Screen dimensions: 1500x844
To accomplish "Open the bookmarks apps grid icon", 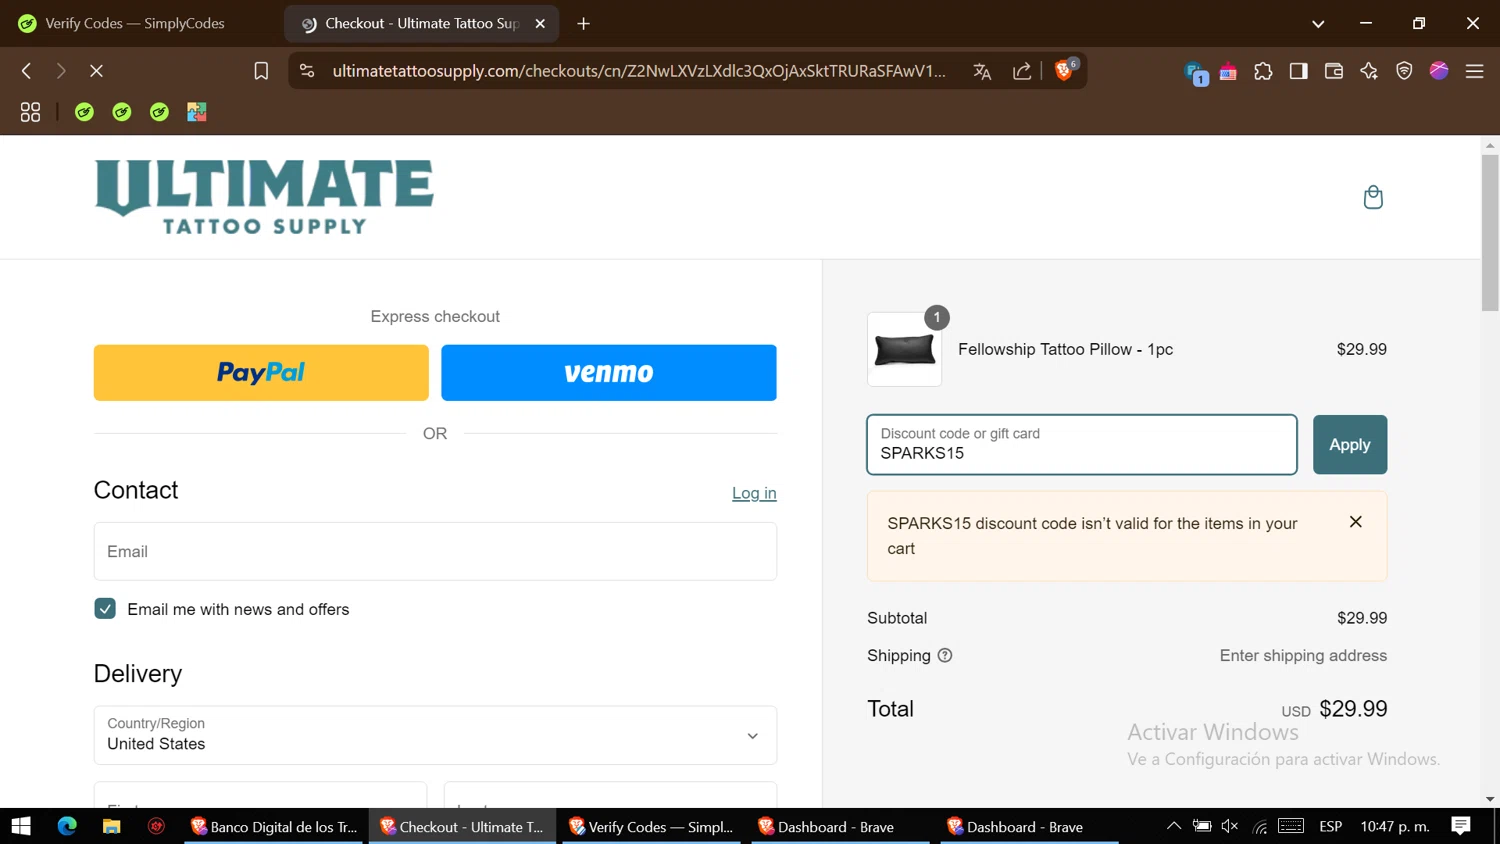I will [x=30, y=112].
